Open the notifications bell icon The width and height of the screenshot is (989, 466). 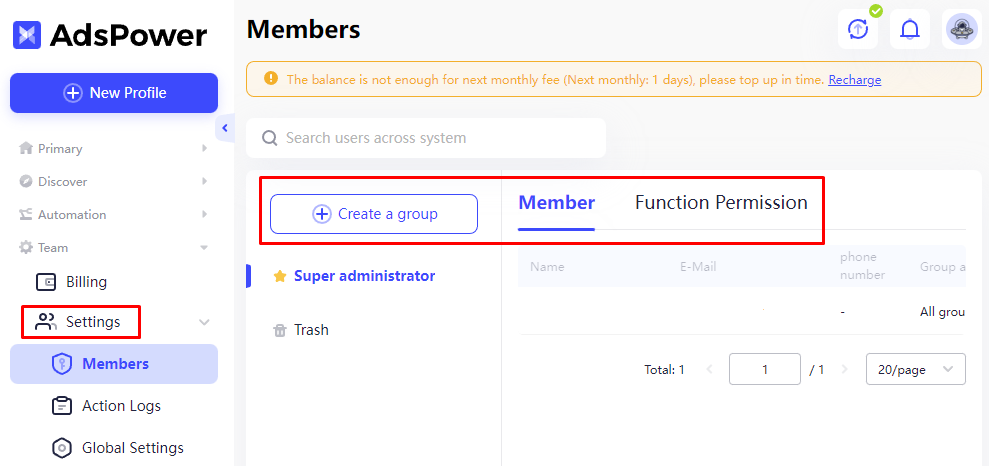click(x=910, y=29)
